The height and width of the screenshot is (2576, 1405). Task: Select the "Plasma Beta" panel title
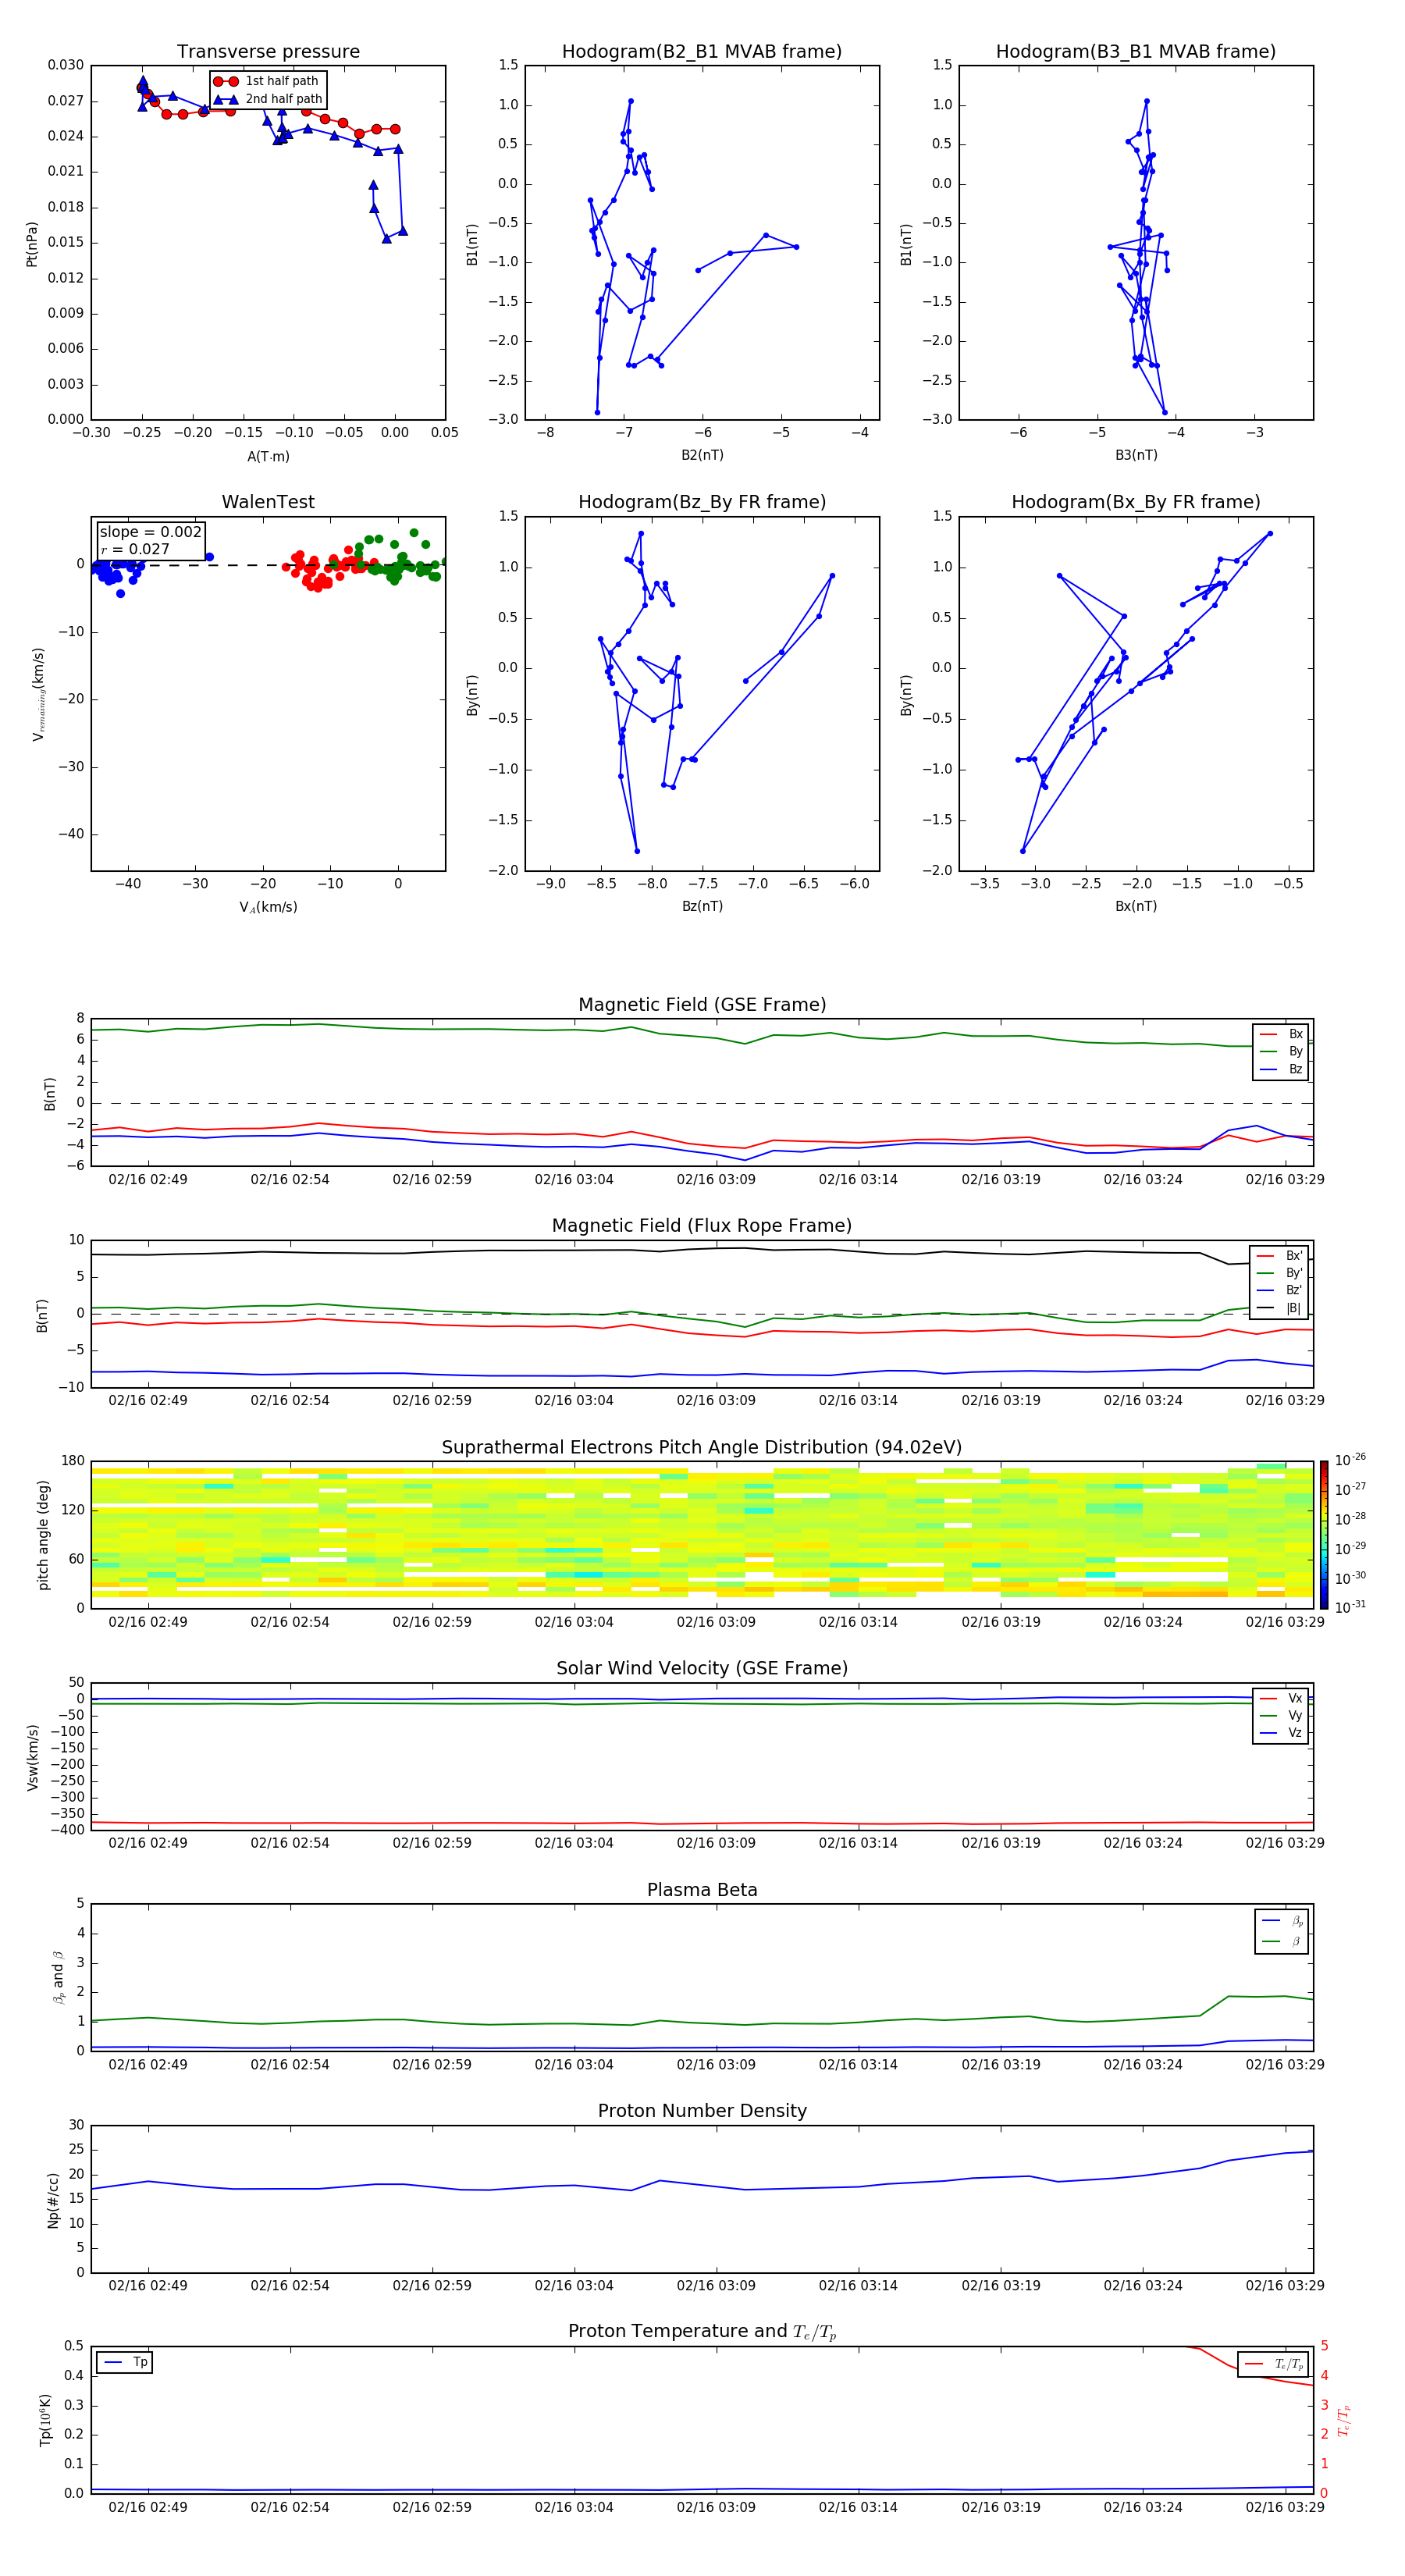point(702,1890)
